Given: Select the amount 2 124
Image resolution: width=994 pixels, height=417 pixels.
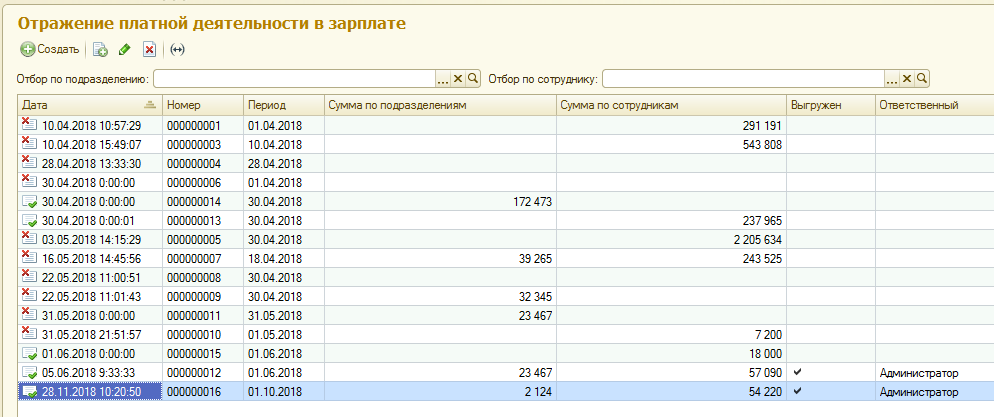Looking at the screenshot, I should 538,392.
